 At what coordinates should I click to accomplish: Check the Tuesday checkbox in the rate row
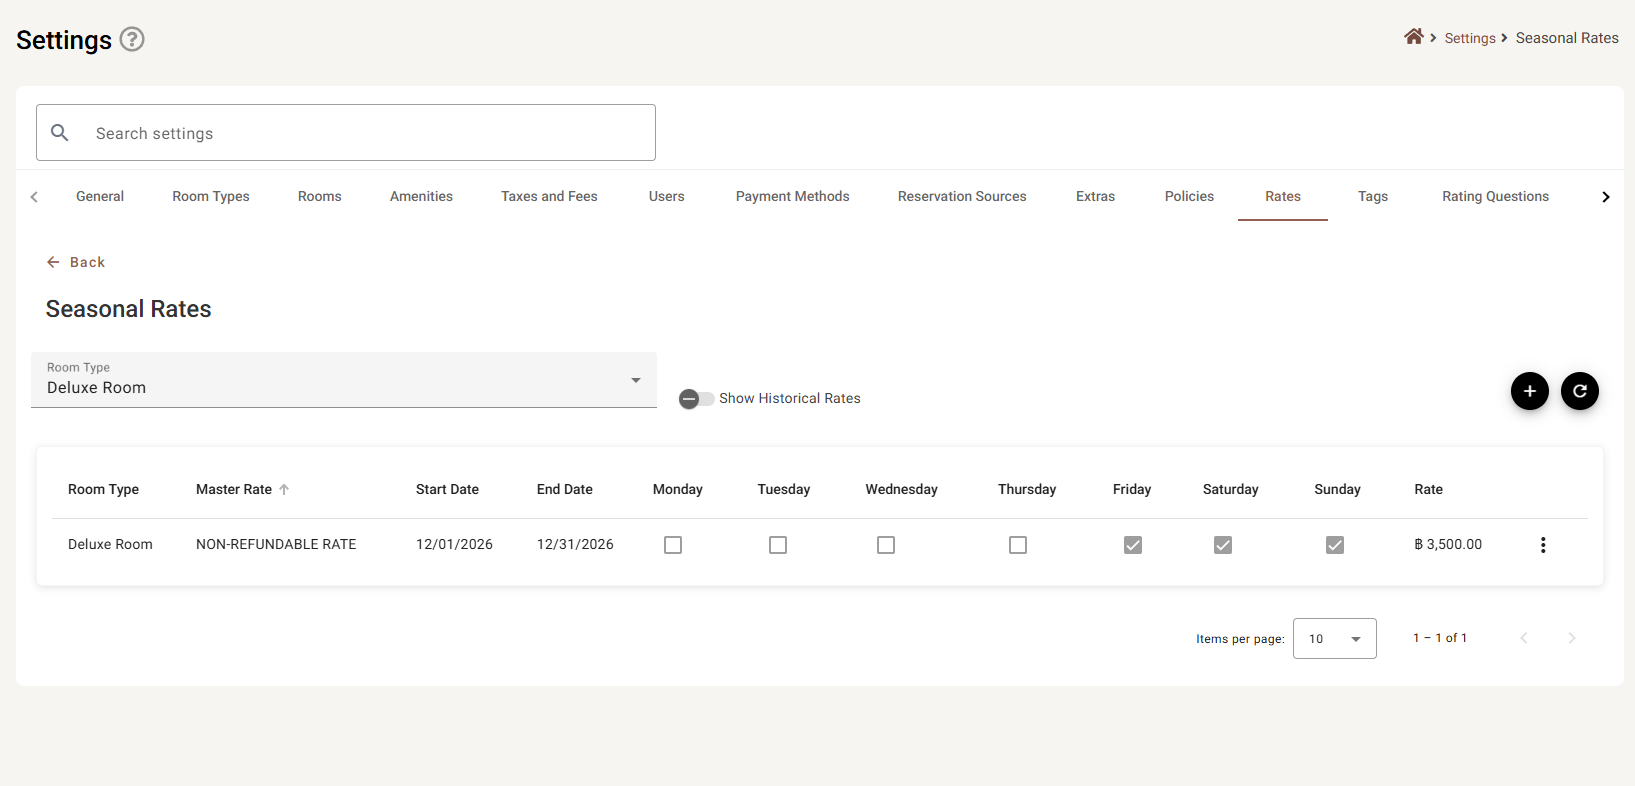click(x=778, y=545)
